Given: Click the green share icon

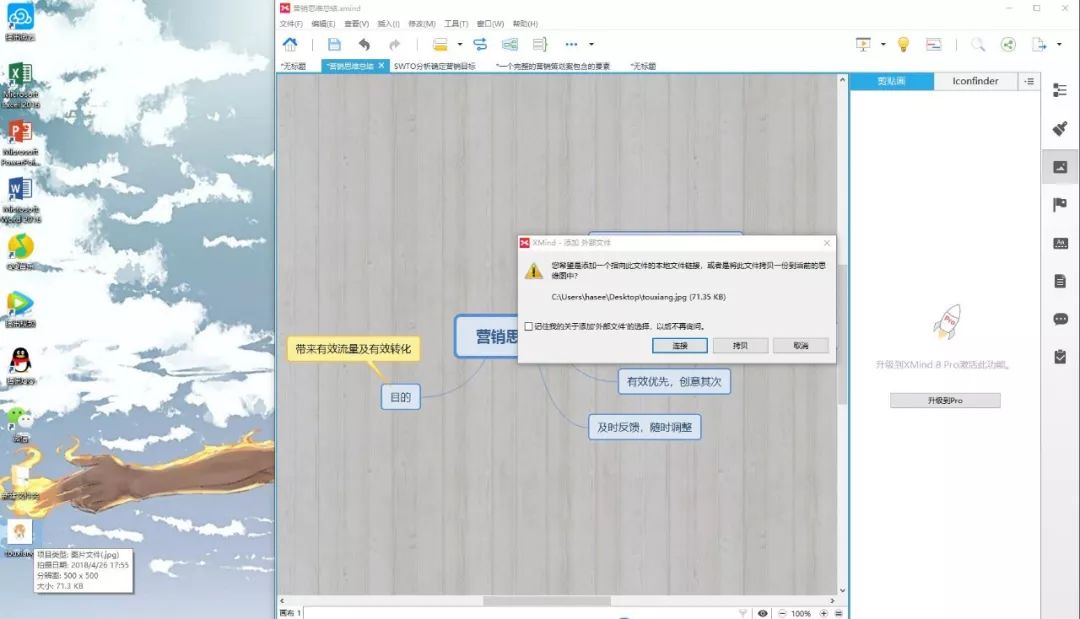Looking at the screenshot, I should coord(1008,45).
